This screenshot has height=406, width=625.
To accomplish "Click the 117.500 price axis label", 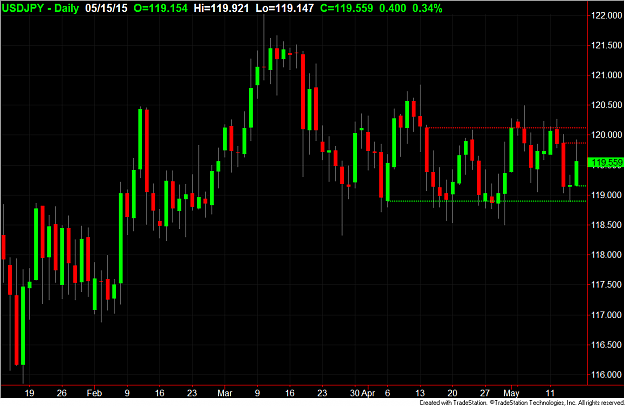I will coord(606,284).
